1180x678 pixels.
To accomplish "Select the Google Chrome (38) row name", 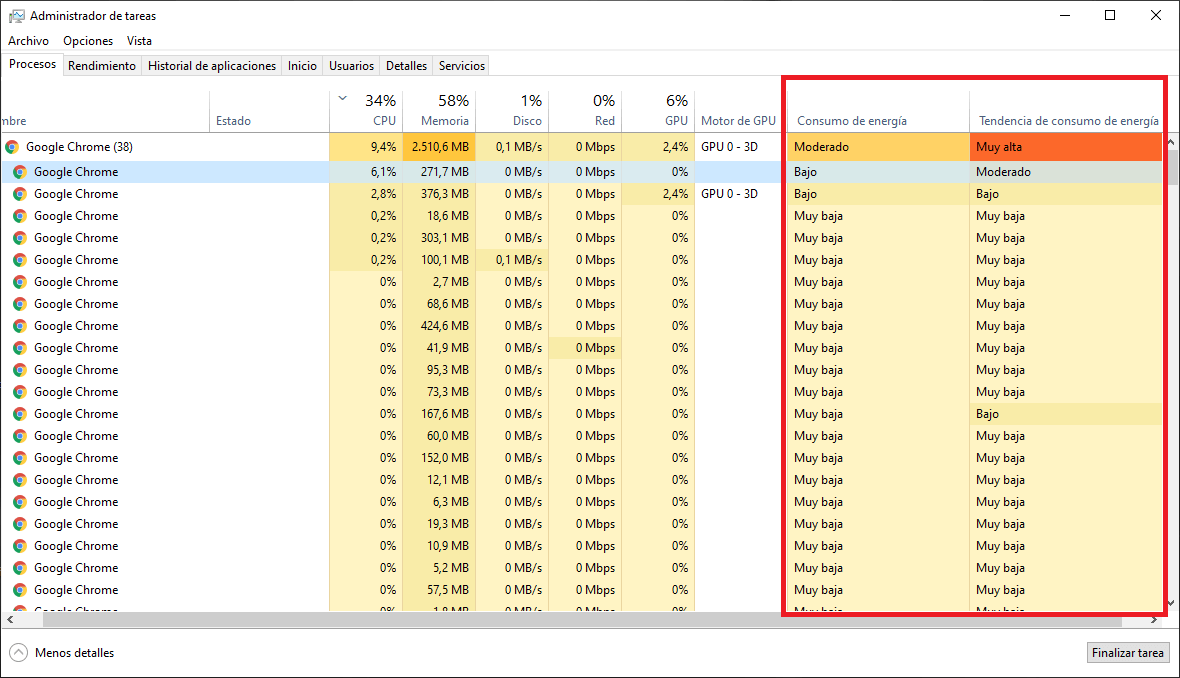I will coord(79,147).
